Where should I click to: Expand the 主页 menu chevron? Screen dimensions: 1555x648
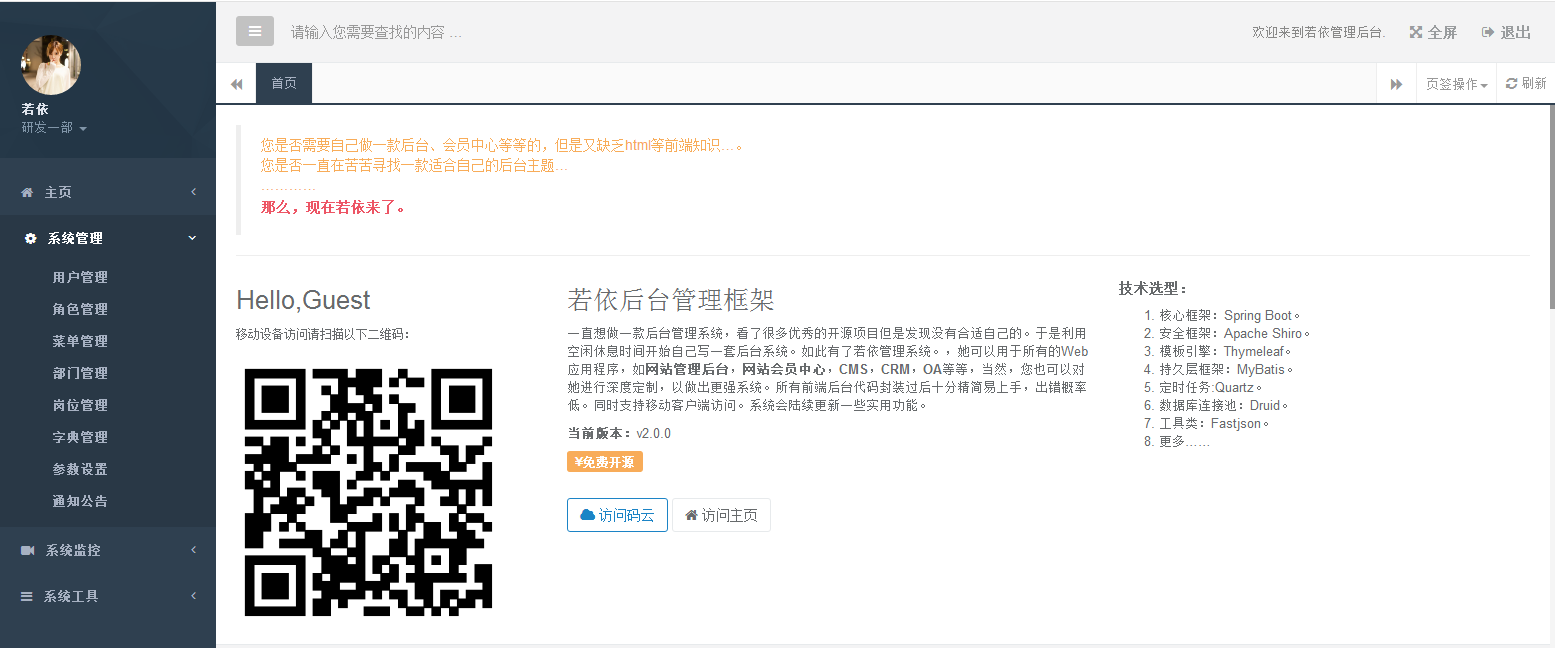pos(193,192)
